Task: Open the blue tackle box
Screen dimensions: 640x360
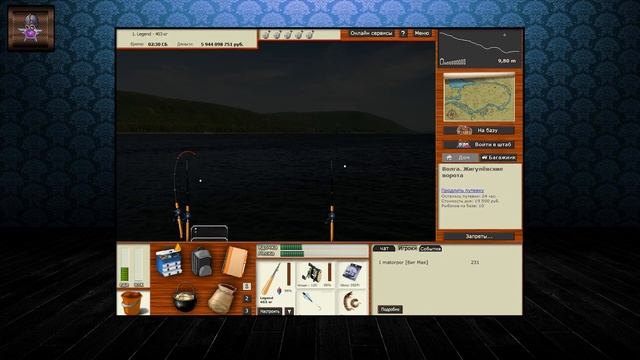Action: 169,261
